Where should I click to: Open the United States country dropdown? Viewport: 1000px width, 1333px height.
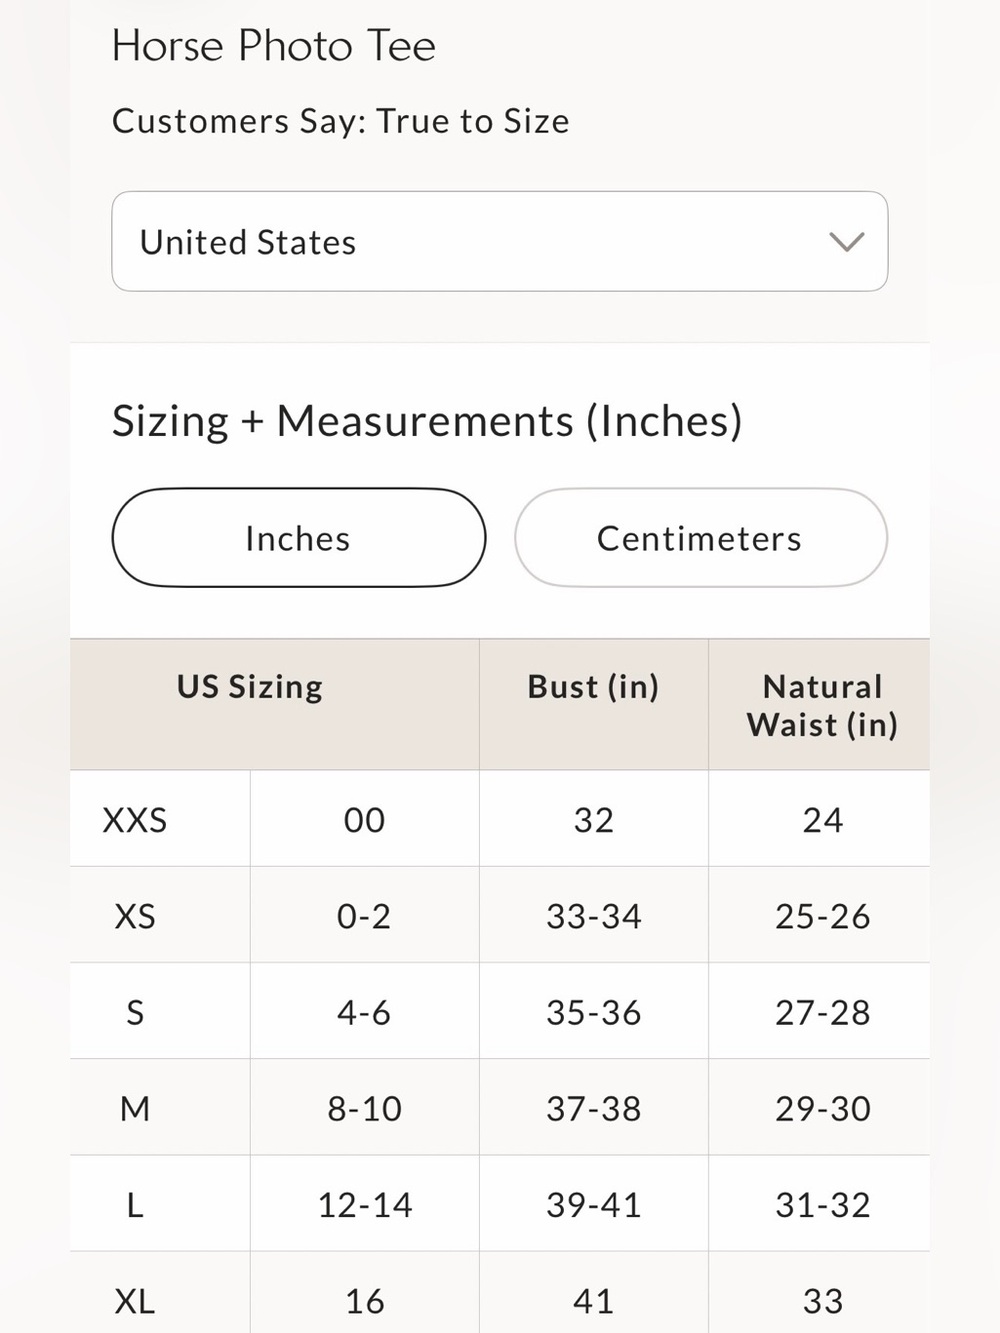coord(499,241)
